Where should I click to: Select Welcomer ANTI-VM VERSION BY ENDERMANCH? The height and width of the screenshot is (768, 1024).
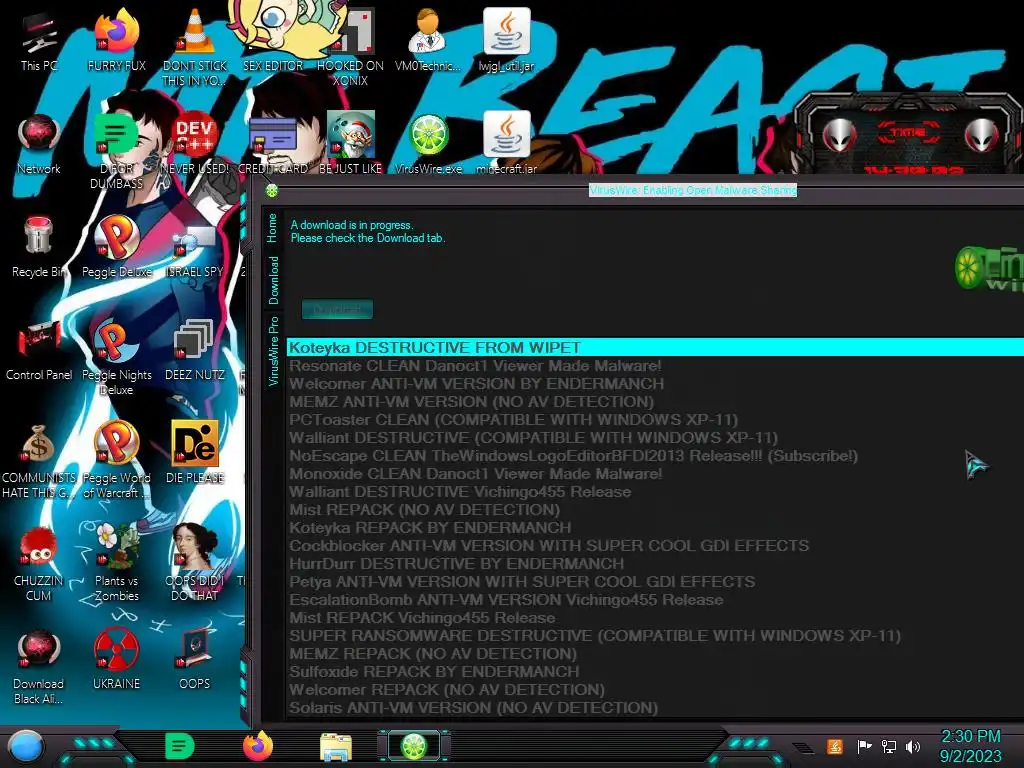tap(655, 383)
